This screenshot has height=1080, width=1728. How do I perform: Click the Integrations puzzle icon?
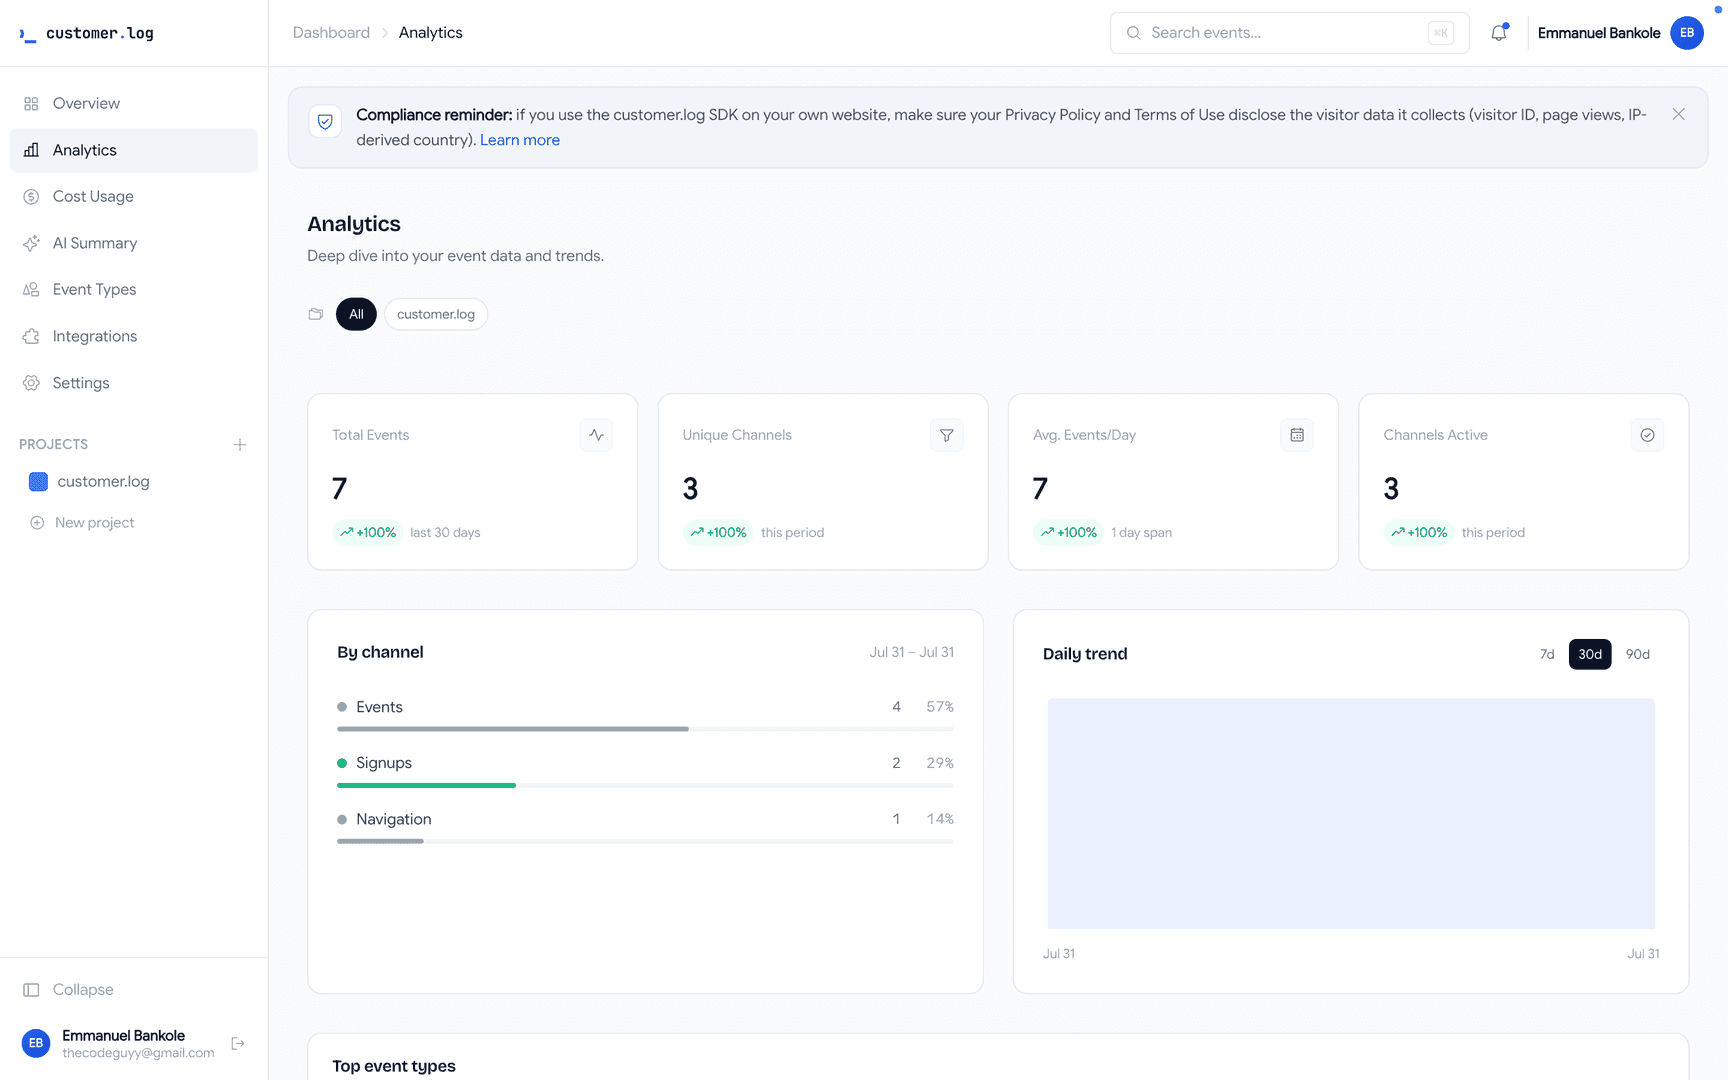point(31,336)
